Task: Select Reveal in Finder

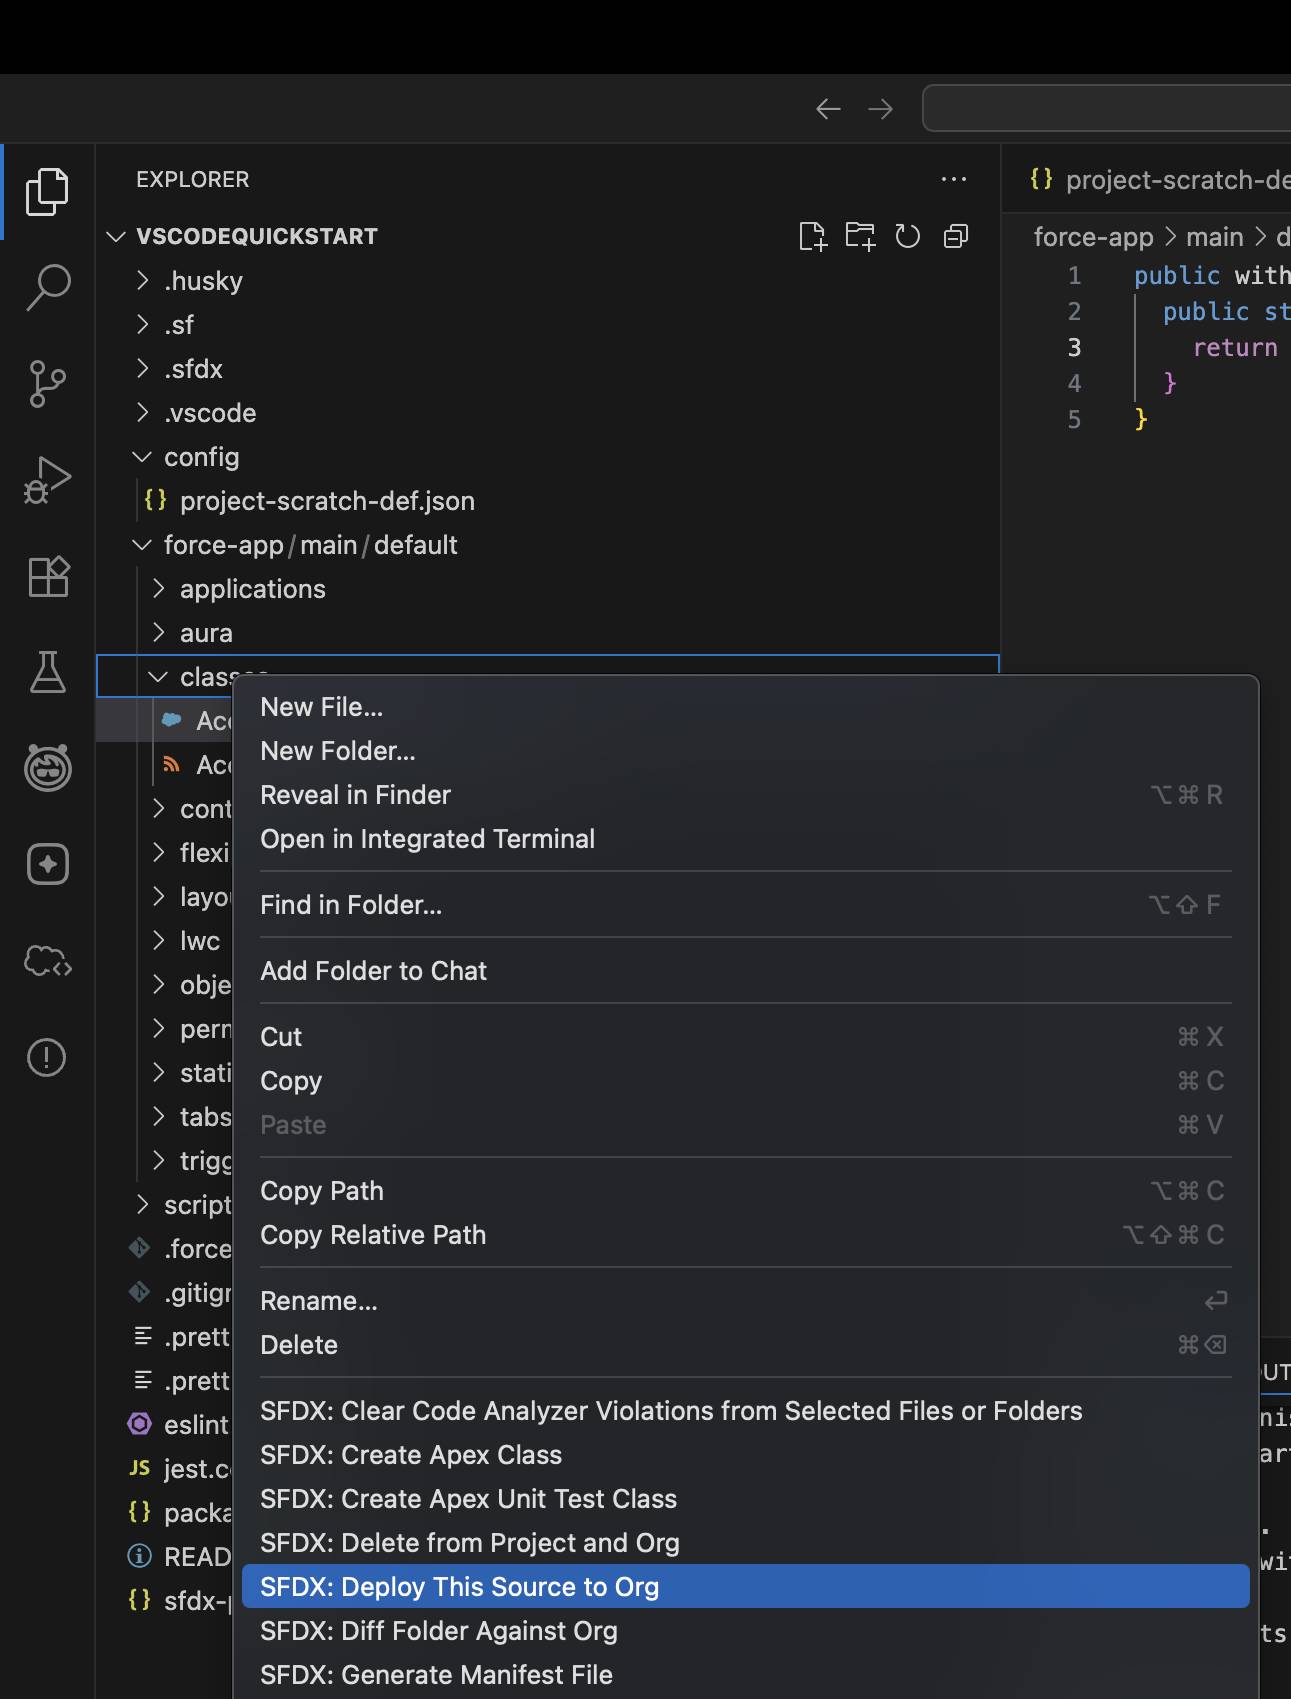Action: 745,795
